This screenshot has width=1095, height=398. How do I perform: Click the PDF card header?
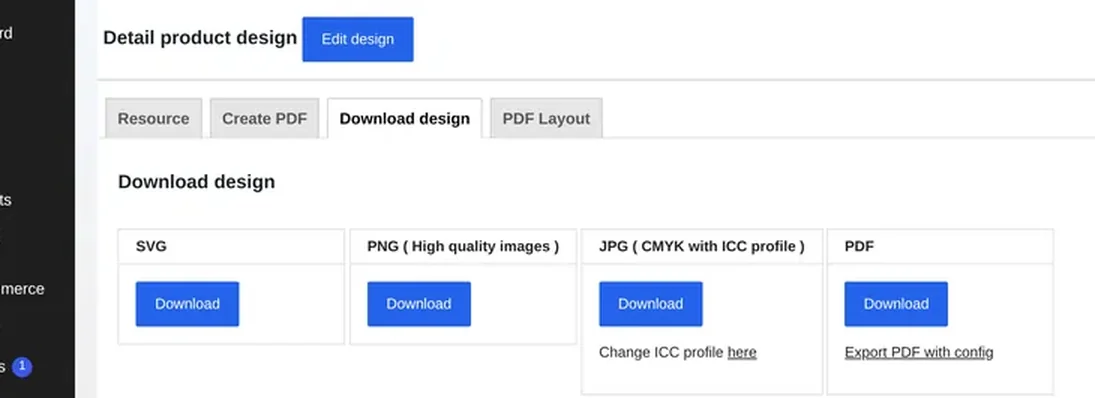(x=940, y=246)
